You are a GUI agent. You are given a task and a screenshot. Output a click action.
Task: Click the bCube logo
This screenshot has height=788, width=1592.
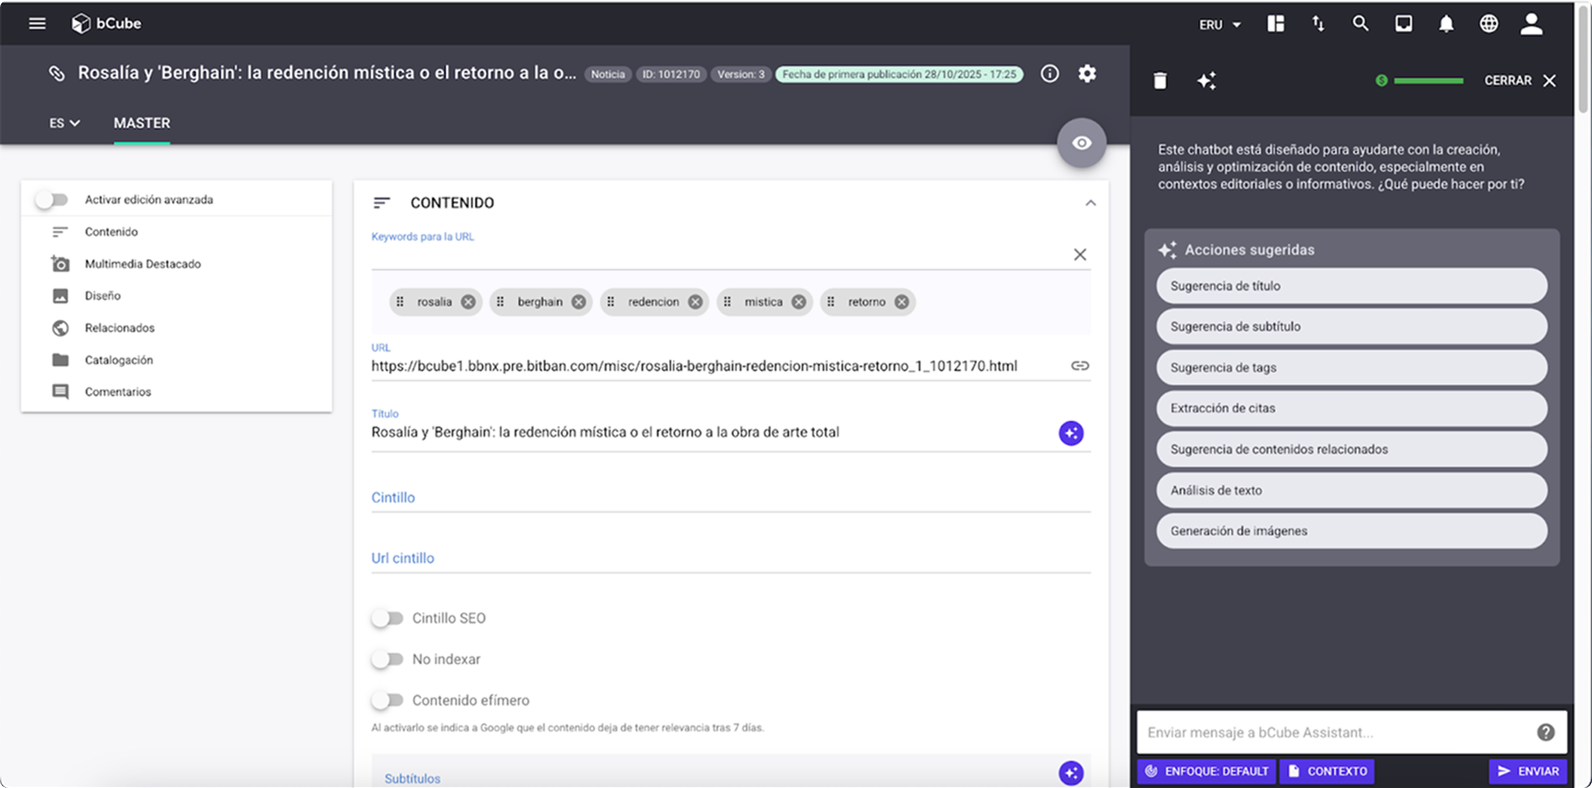click(106, 23)
